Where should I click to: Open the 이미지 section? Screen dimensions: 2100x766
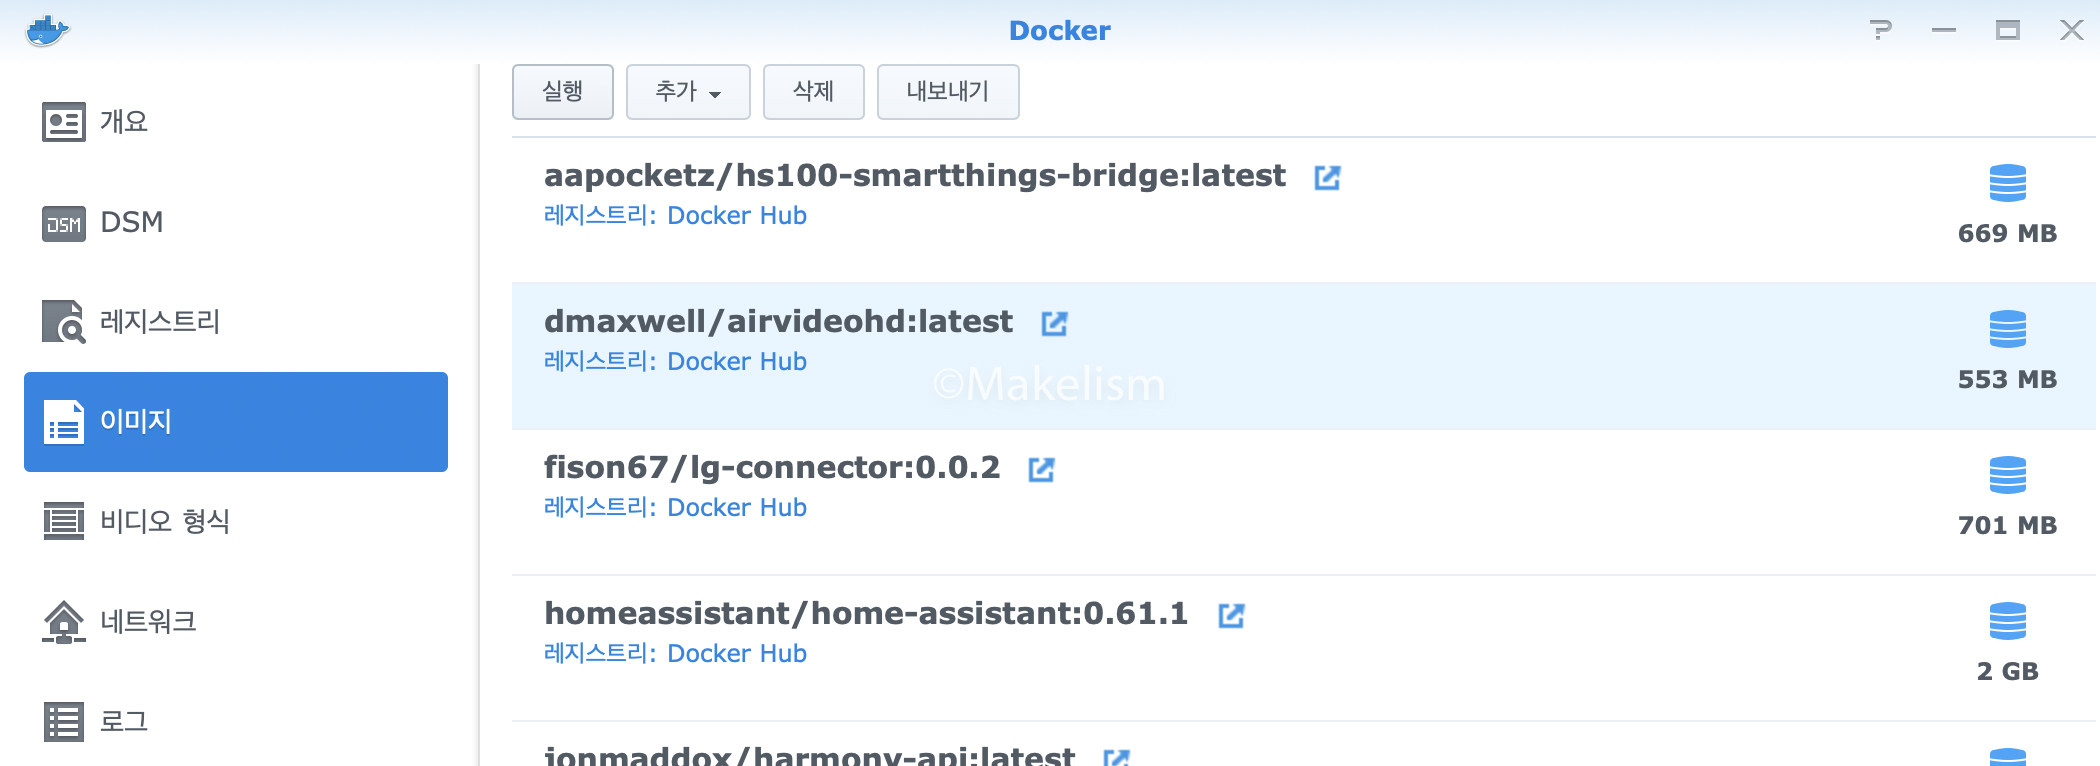click(236, 422)
